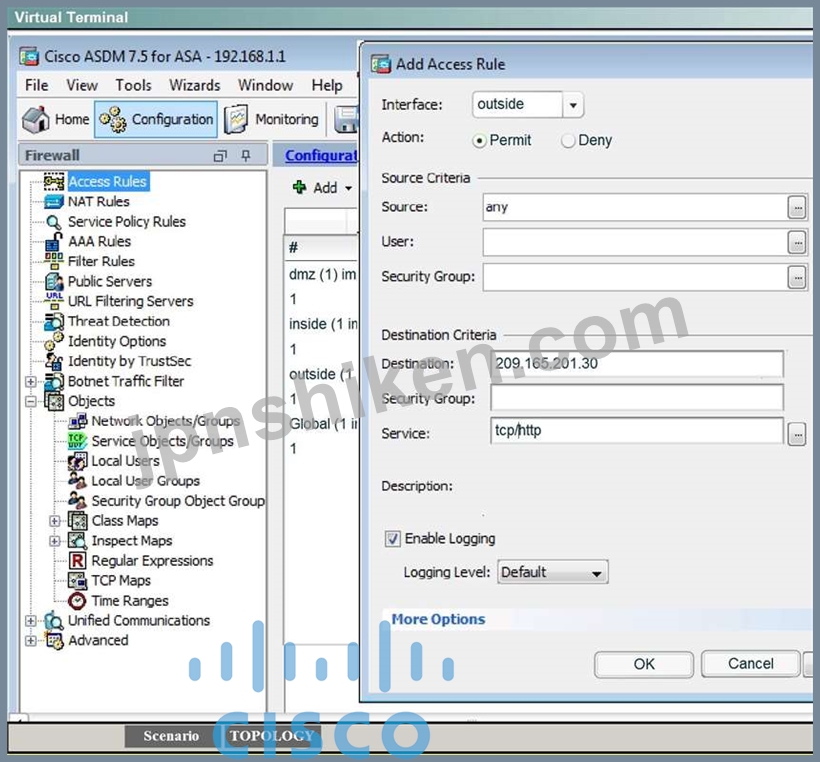
Task: Open the Add button dropdown arrow
Action: pyautogui.click(x=349, y=188)
